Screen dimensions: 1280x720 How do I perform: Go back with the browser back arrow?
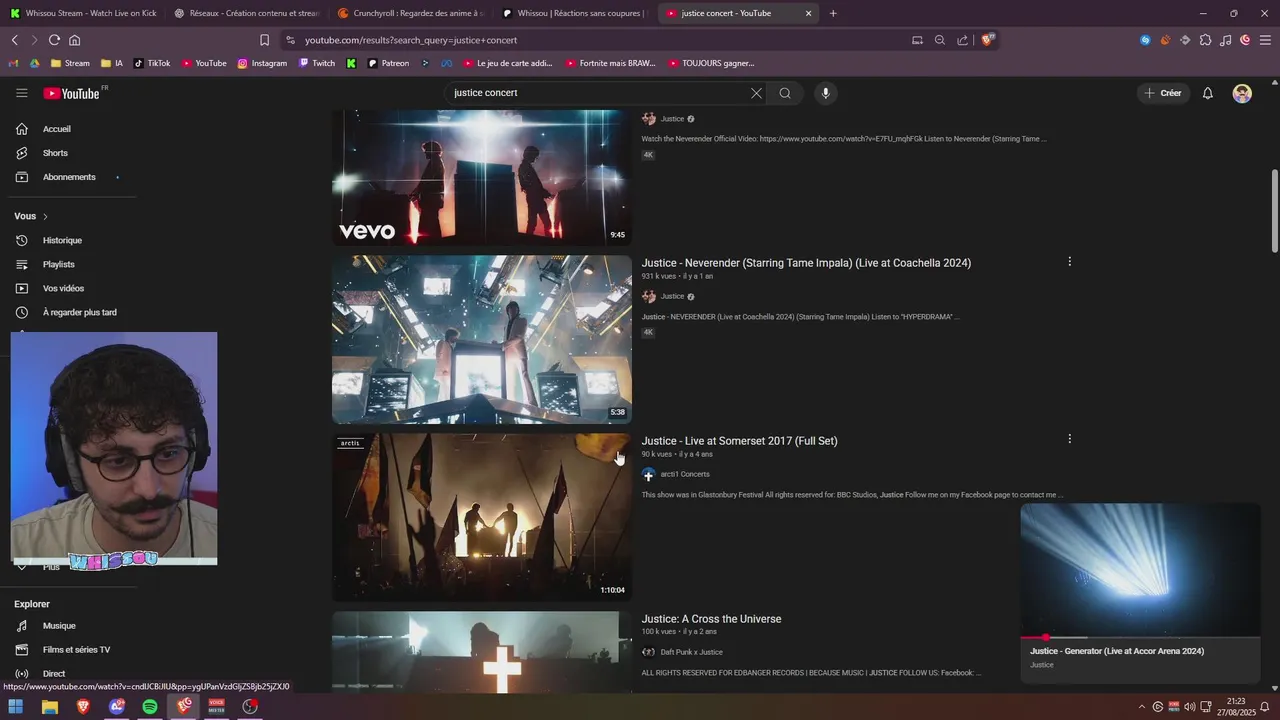[x=15, y=40]
